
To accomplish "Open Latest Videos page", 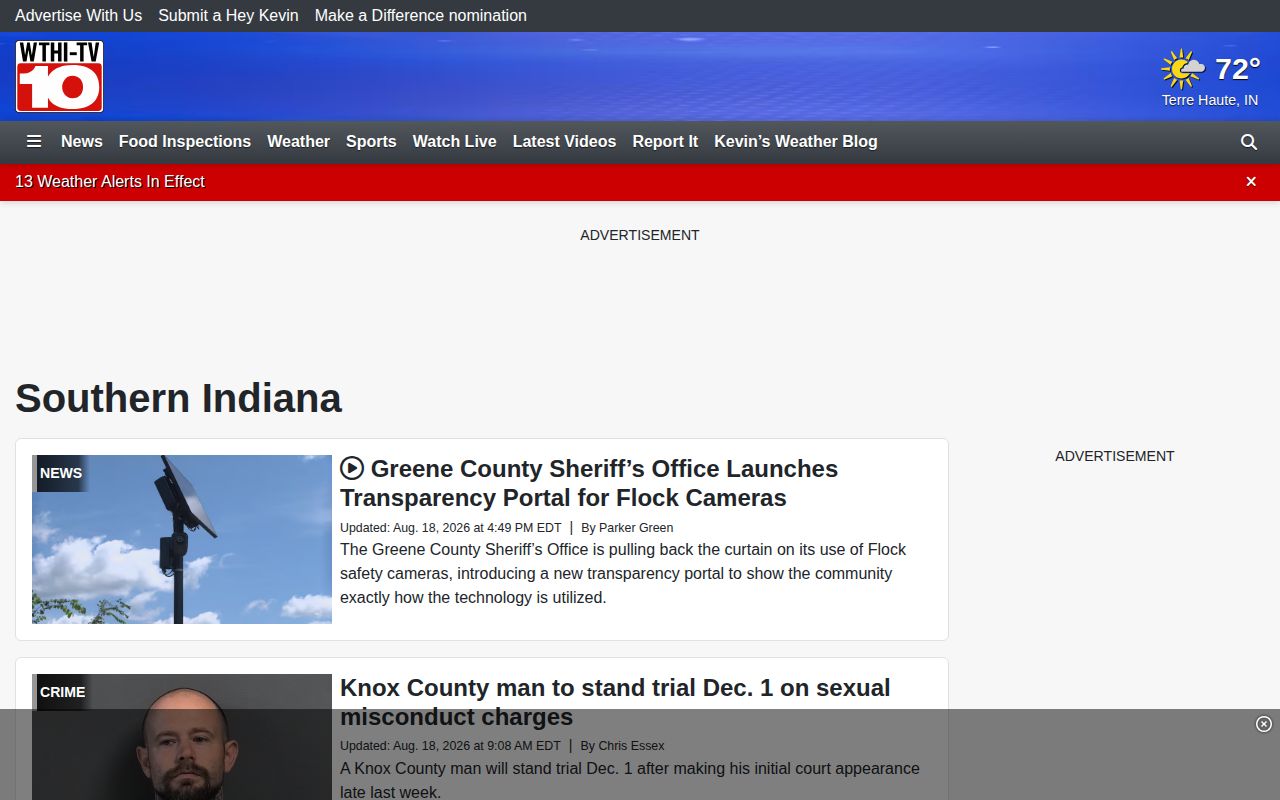I will 564,142.
